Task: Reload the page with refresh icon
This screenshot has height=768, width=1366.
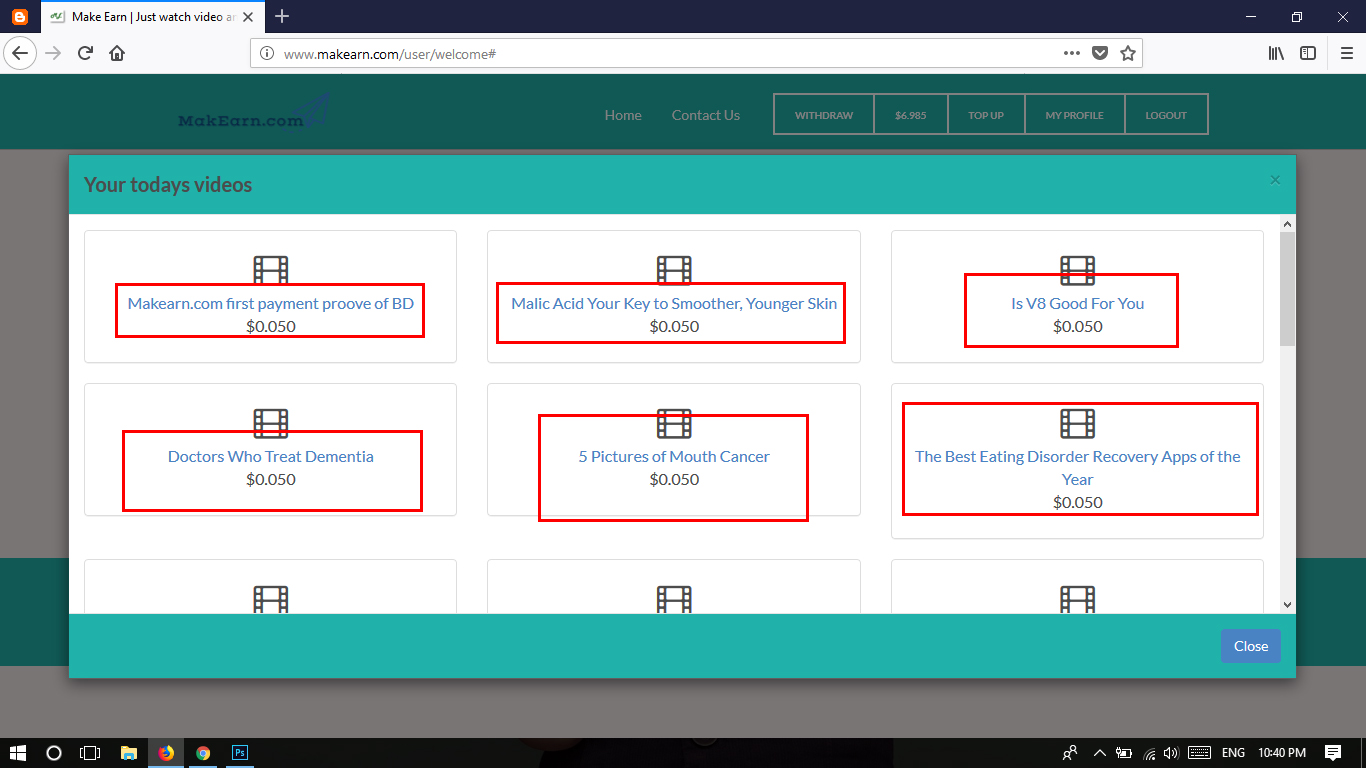Action: [85, 53]
